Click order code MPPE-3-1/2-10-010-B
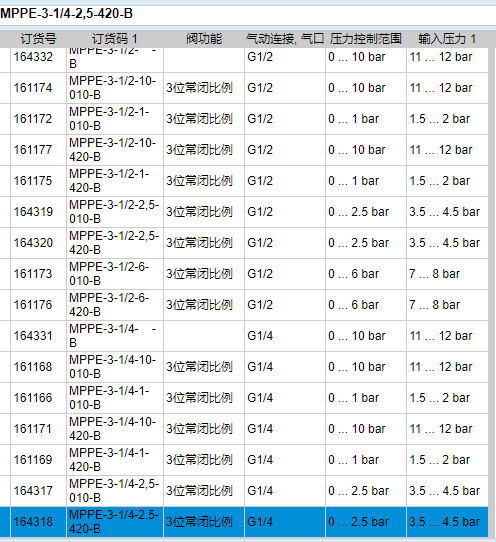This screenshot has width=496, height=542. tap(113, 88)
